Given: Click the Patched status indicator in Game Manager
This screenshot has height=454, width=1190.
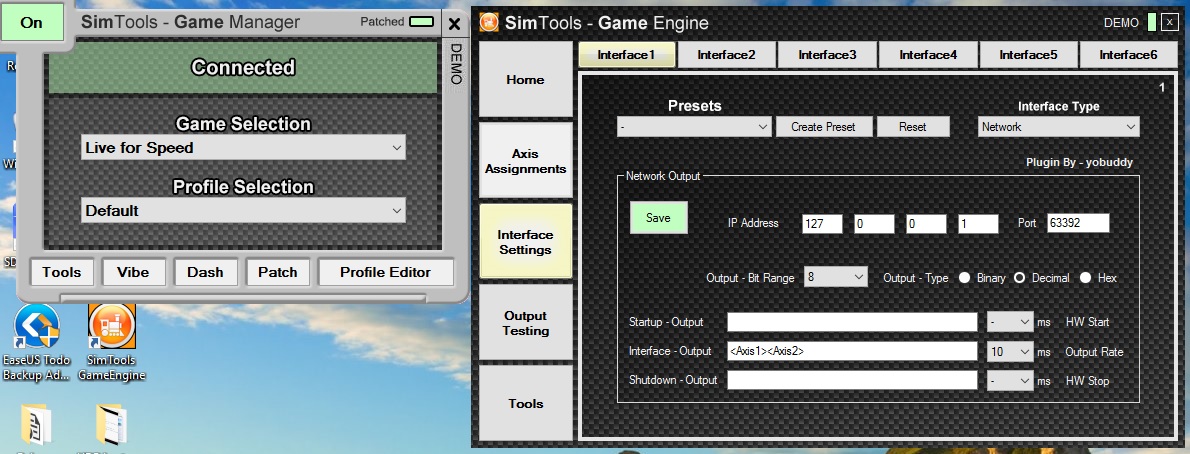Looking at the screenshot, I should [x=421, y=22].
